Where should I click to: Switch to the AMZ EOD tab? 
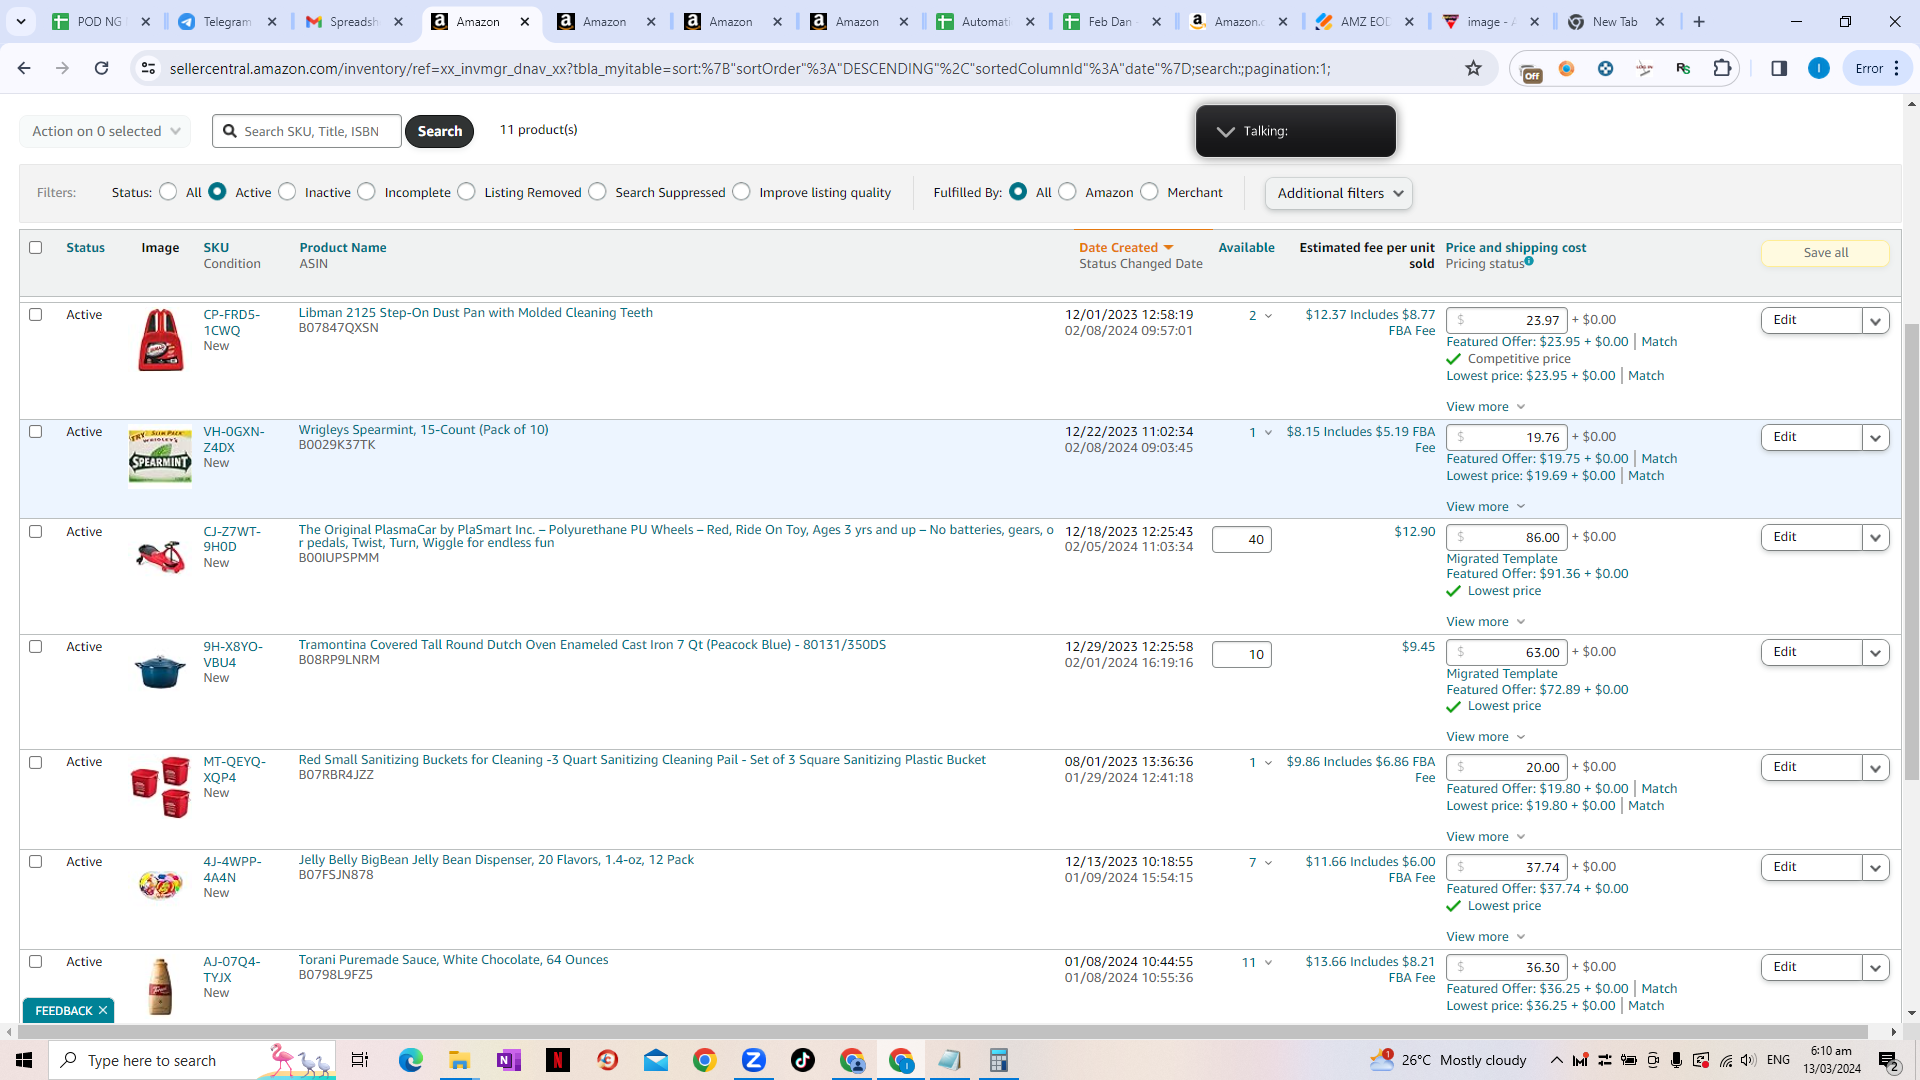1363,21
